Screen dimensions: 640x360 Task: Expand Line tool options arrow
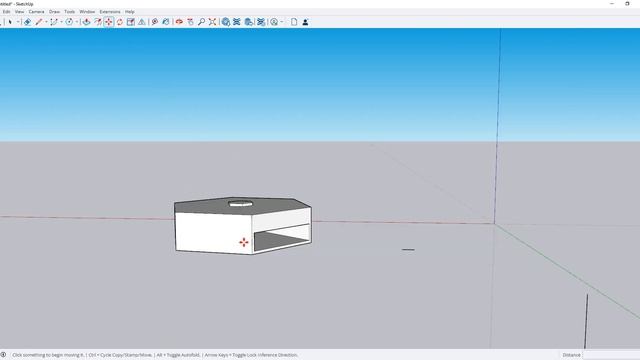46,22
